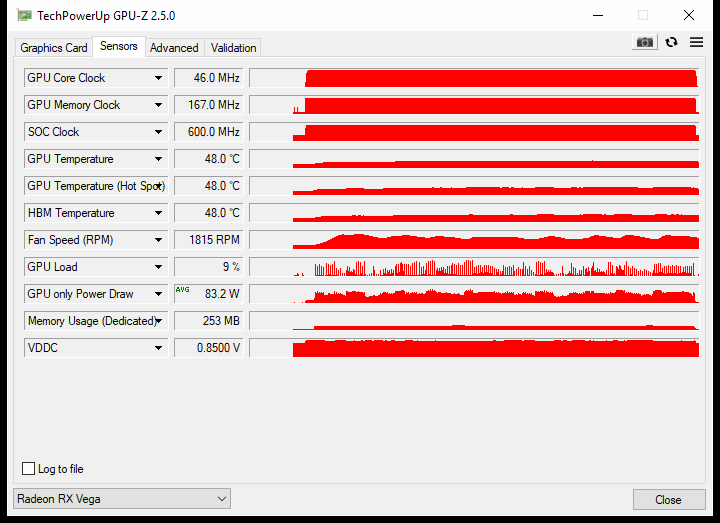Open the GPU Load sensor dropdown
The image size is (720, 523).
pos(96,267)
